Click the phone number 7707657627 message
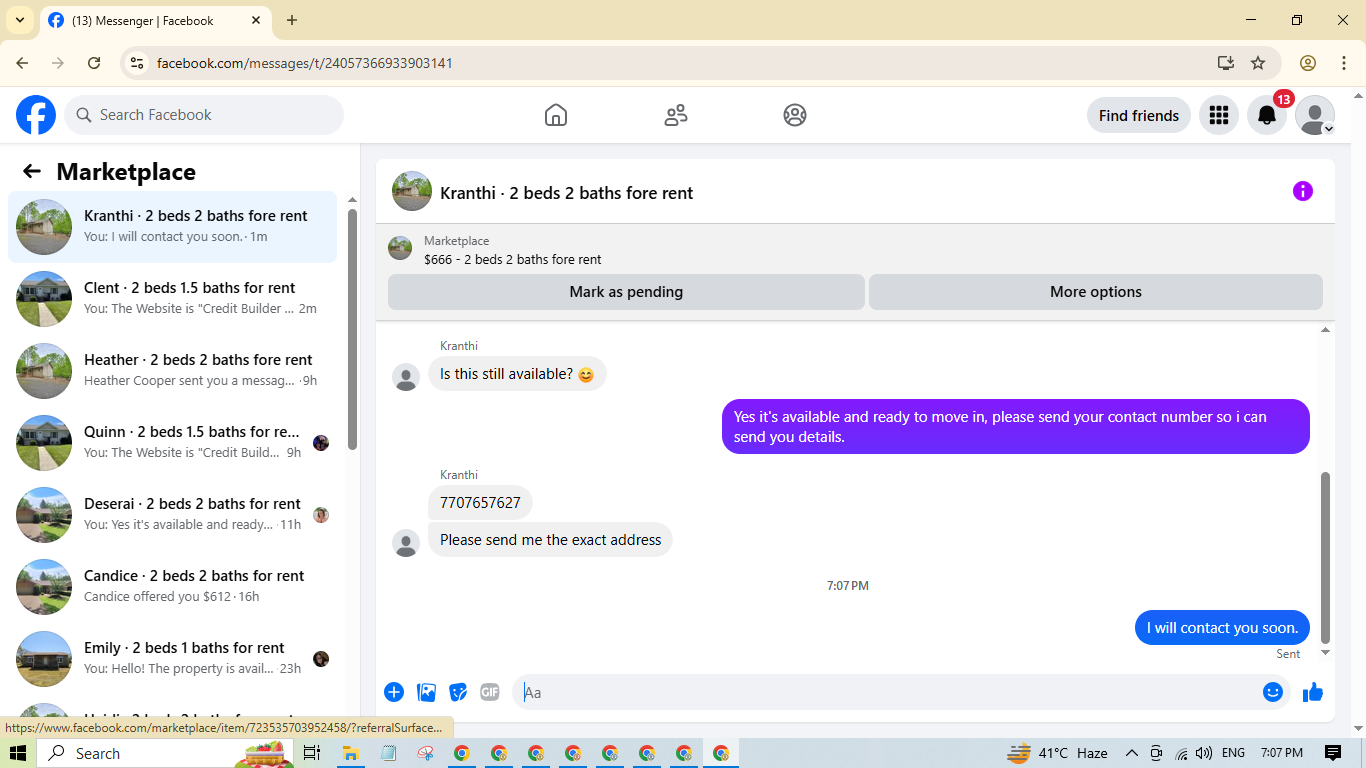 (x=480, y=503)
